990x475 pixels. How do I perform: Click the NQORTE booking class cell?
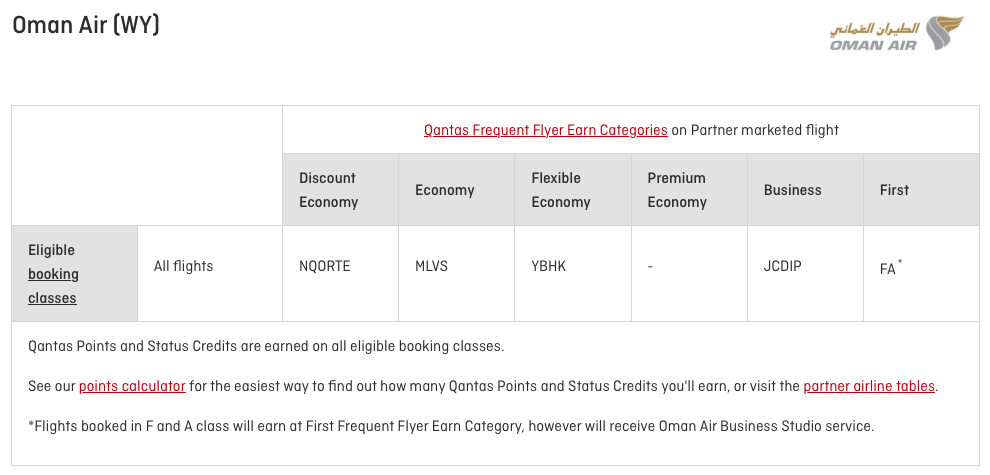[x=325, y=267]
